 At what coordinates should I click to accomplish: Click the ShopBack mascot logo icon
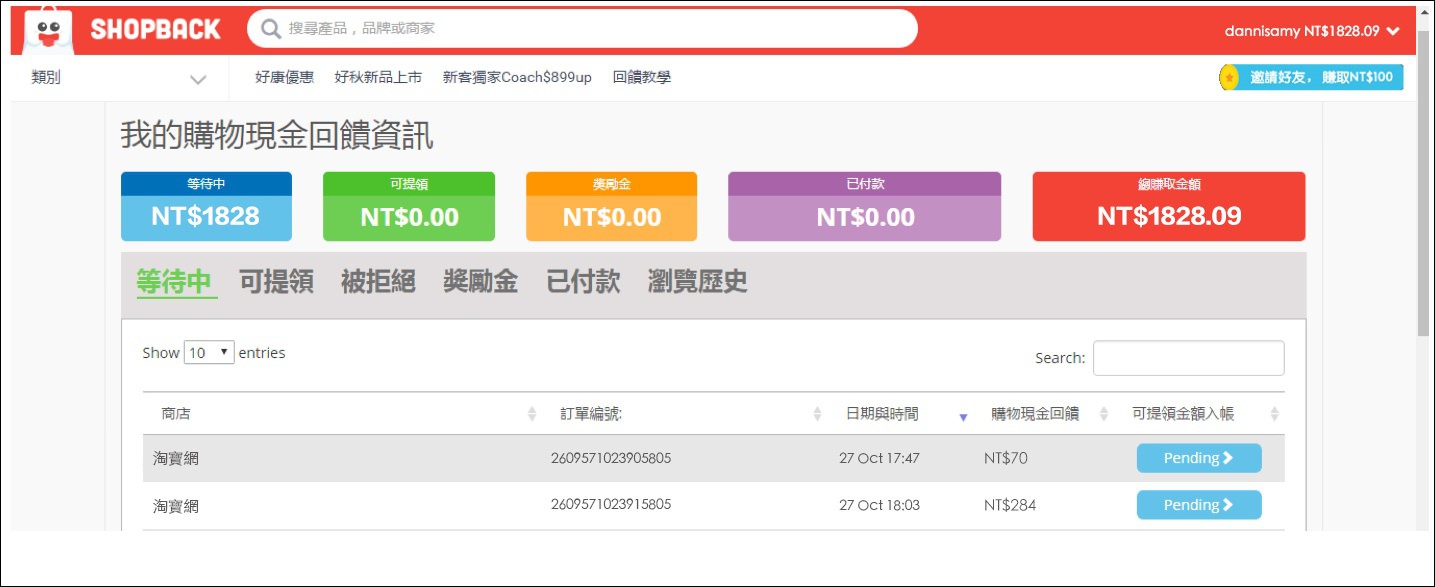click(48, 29)
